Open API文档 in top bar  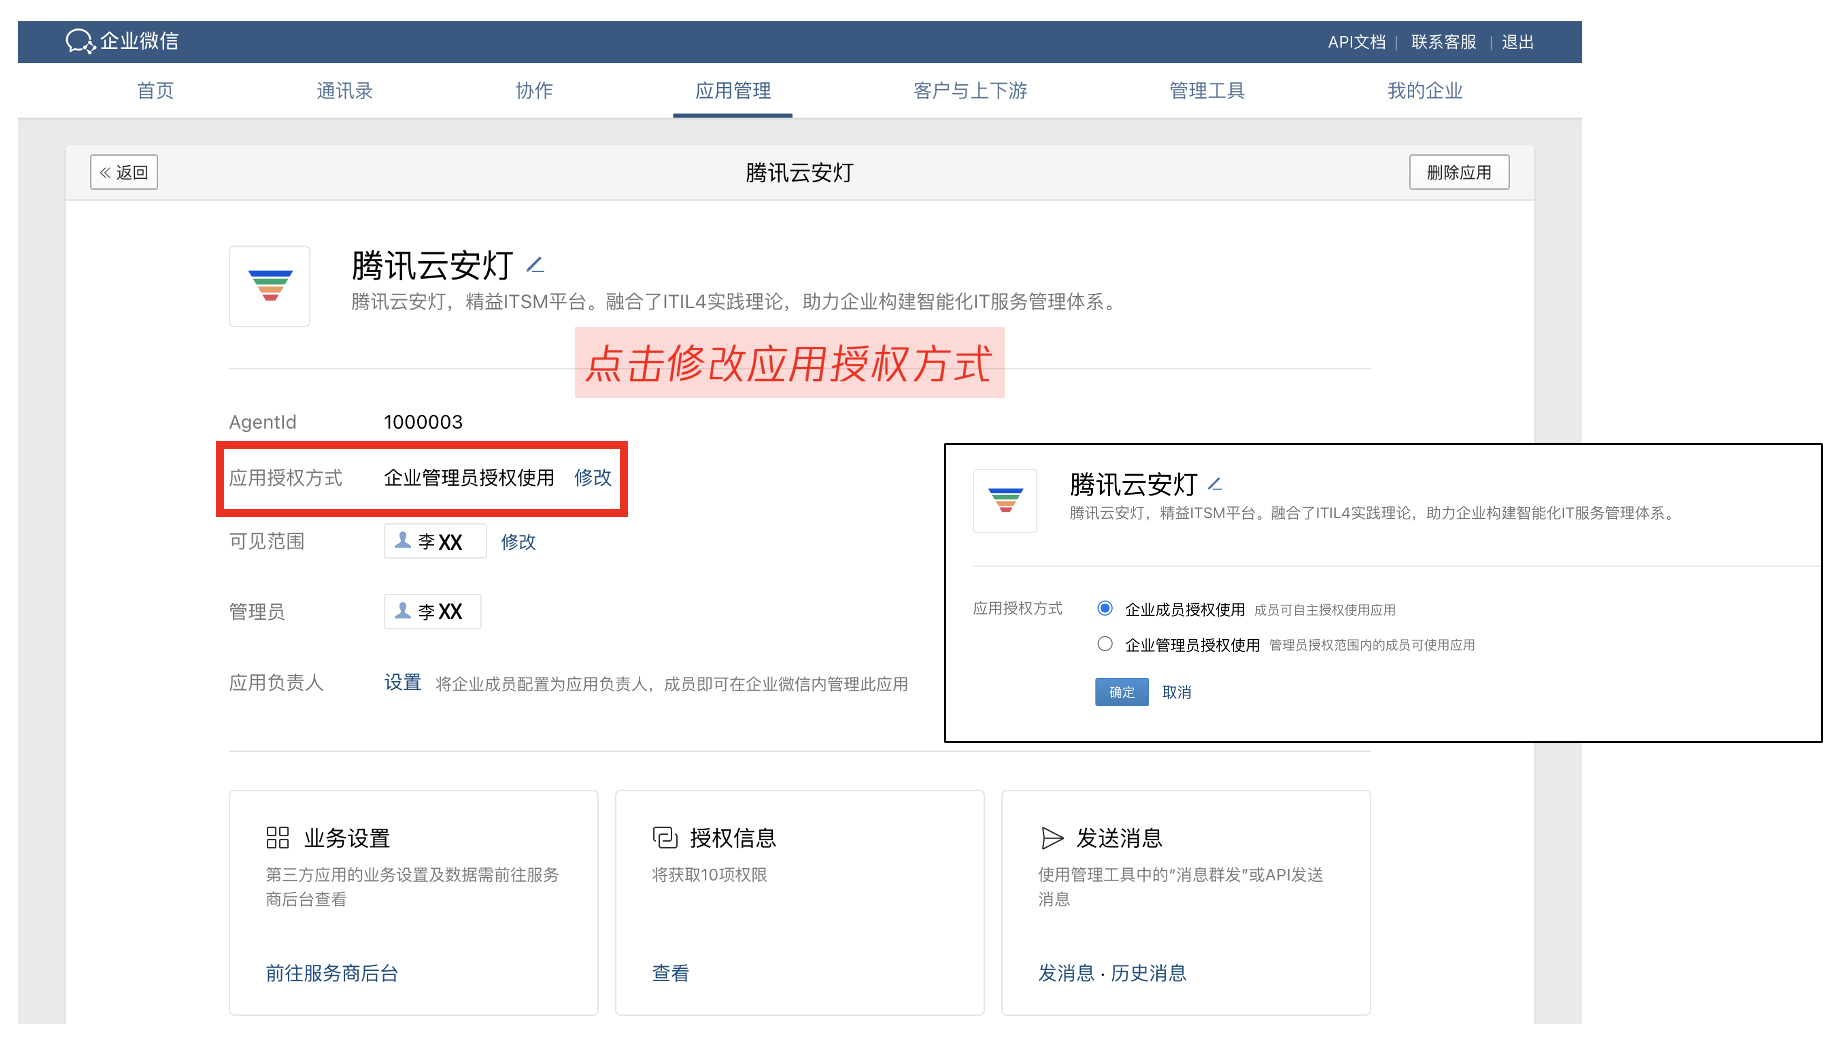tap(1356, 42)
